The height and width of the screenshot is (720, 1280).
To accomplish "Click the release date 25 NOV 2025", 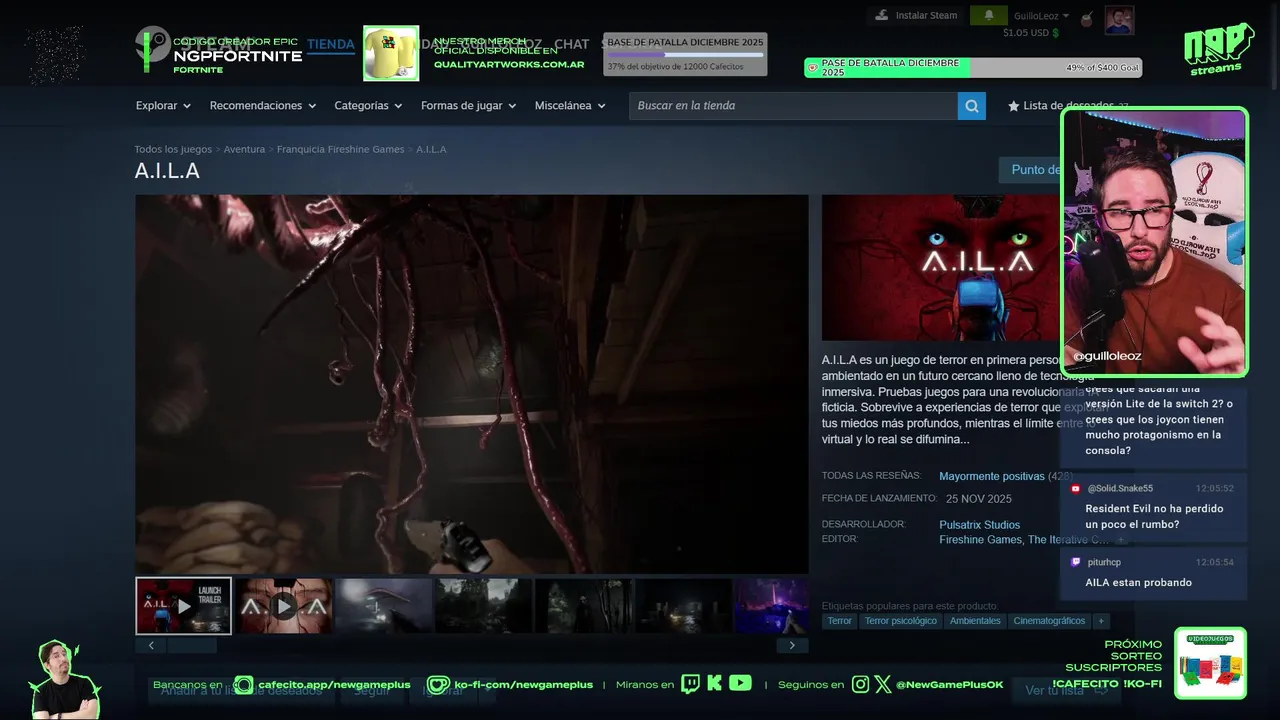I will [979, 498].
